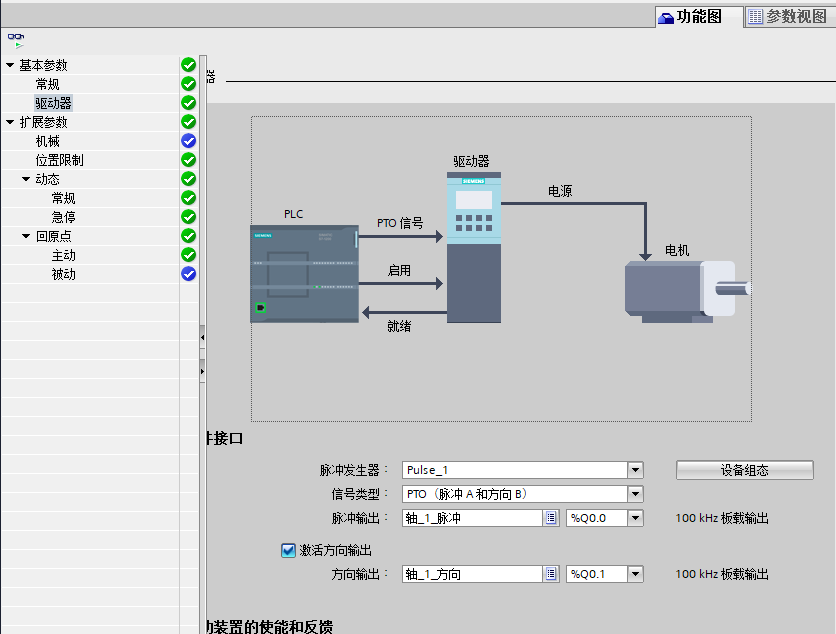Screen dimensions: 836x634
Task: Open the 信号类型 PTO dropdown
Action: (x=635, y=493)
